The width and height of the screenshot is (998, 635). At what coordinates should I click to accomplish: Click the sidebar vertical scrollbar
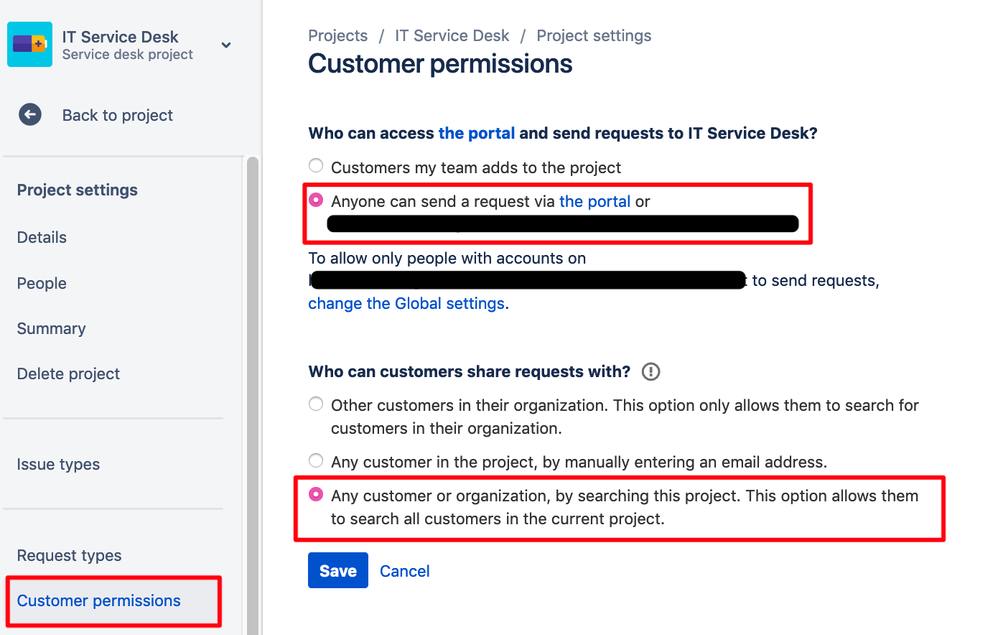pyautogui.click(x=253, y=394)
